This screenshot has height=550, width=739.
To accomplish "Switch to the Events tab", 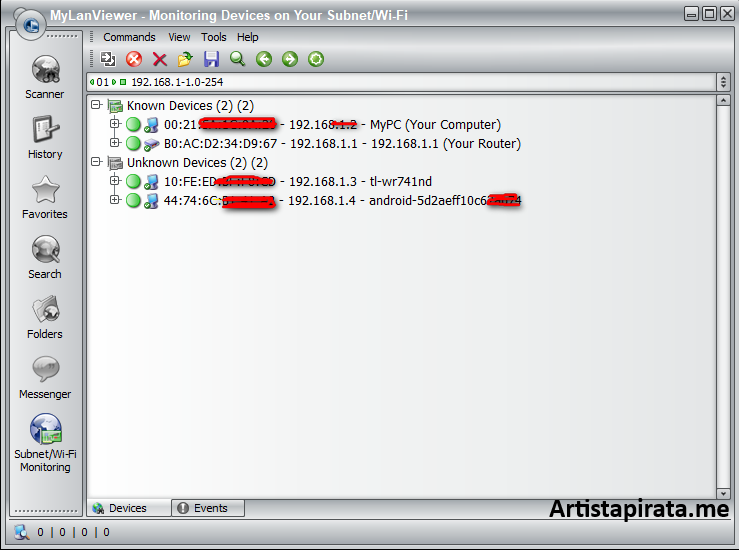I will coord(209,508).
